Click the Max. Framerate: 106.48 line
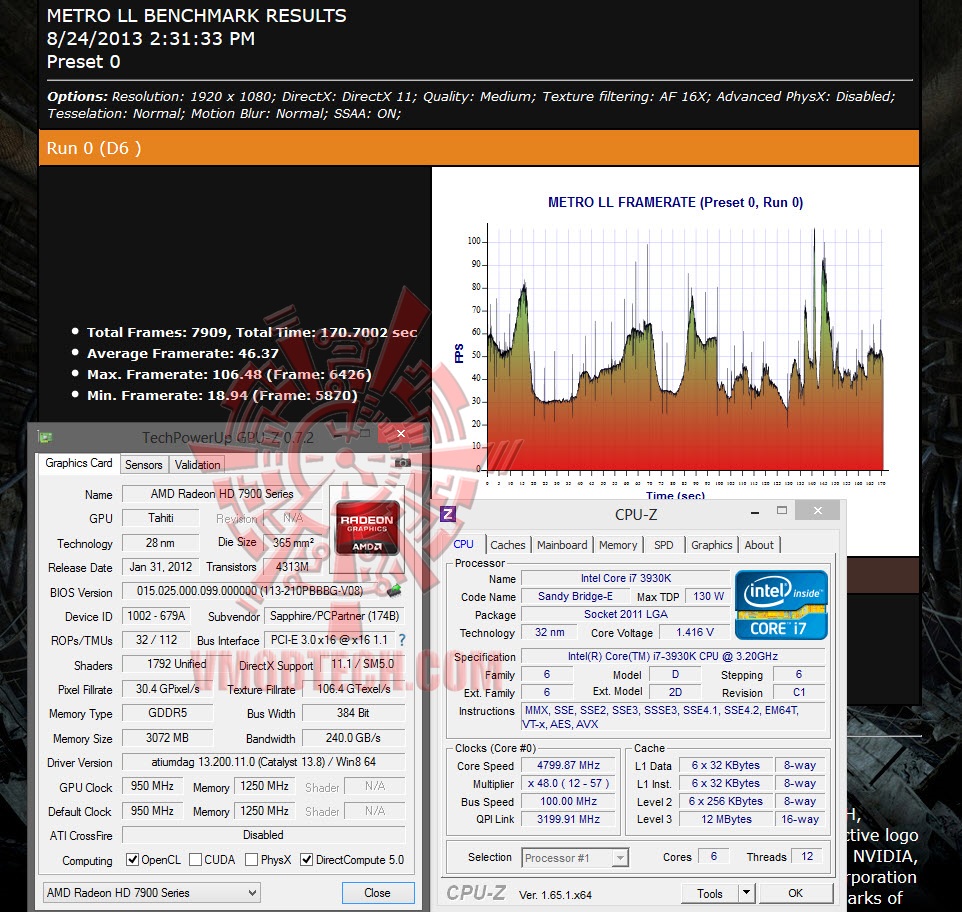Image resolution: width=962 pixels, height=912 pixels. (229, 374)
